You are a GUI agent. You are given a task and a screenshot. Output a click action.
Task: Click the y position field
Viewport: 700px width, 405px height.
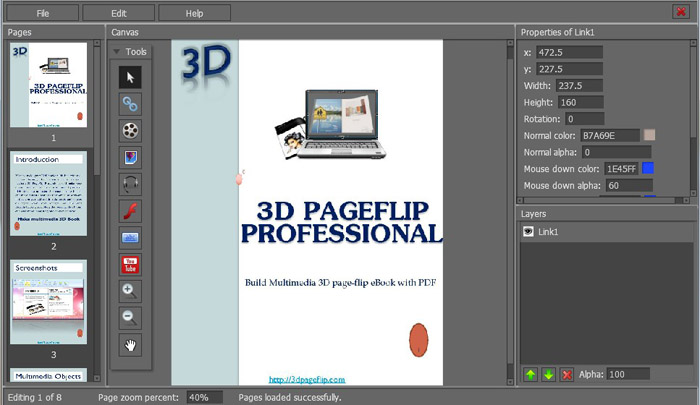click(569, 69)
